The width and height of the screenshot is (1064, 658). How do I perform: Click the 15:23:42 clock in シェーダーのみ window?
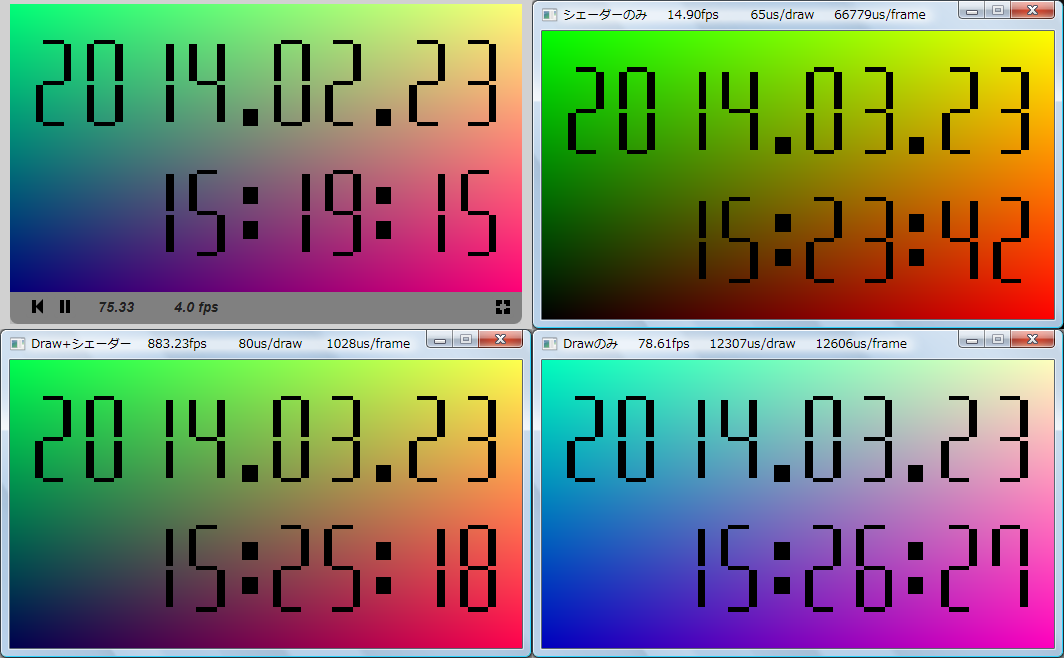pos(863,239)
